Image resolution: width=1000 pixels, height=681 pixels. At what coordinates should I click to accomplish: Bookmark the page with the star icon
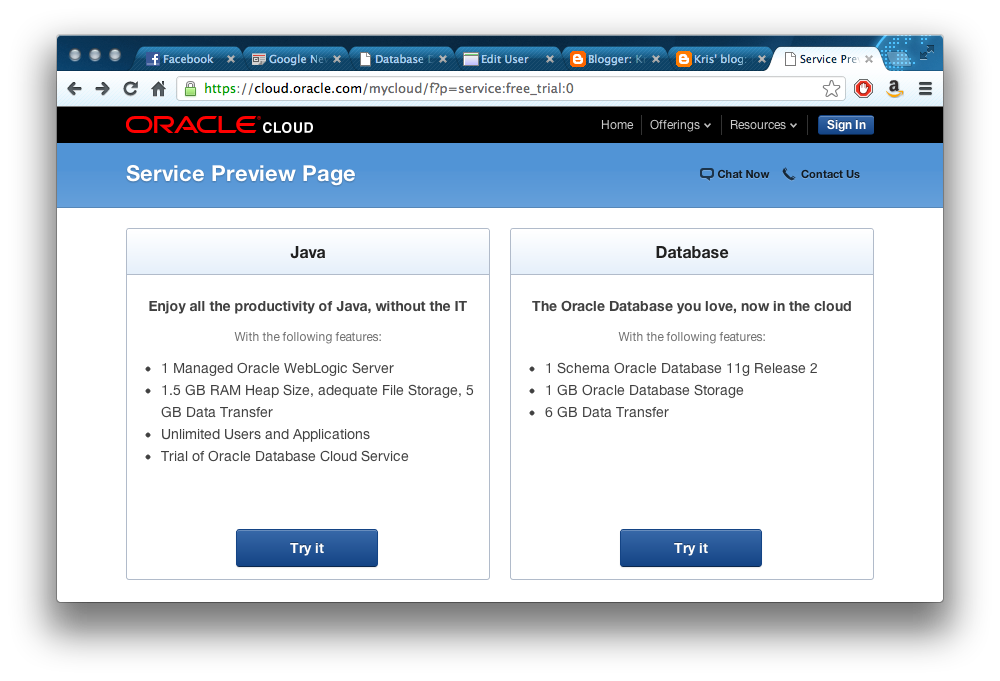pos(832,89)
